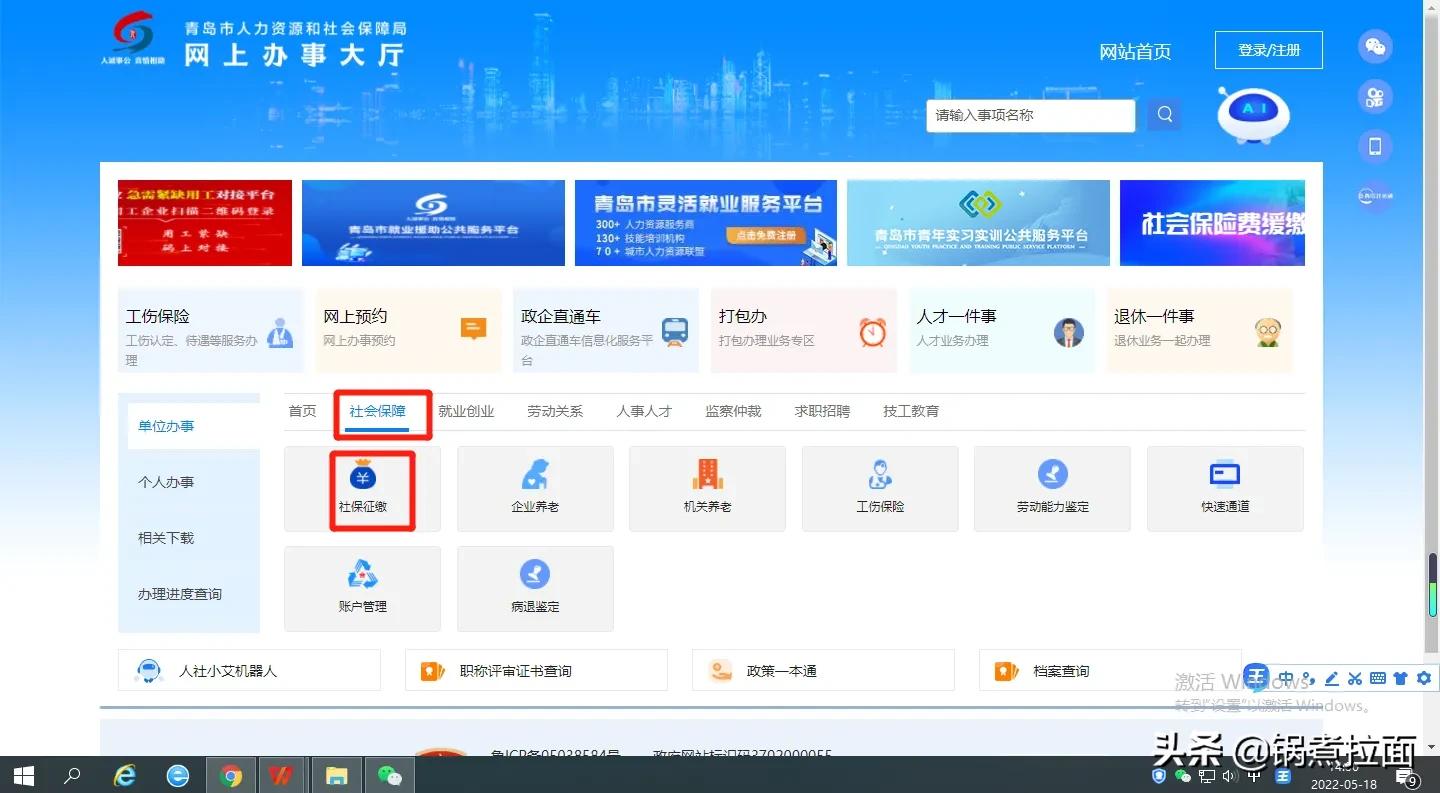Open the 个人办事 sidebar menu
This screenshot has width=1440, height=793.
(x=165, y=481)
